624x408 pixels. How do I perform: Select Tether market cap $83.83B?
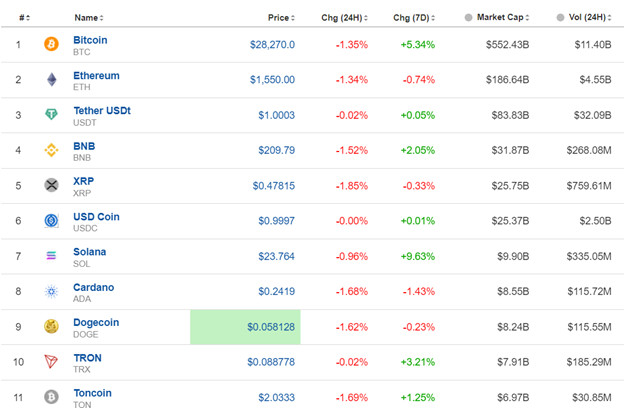click(510, 115)
